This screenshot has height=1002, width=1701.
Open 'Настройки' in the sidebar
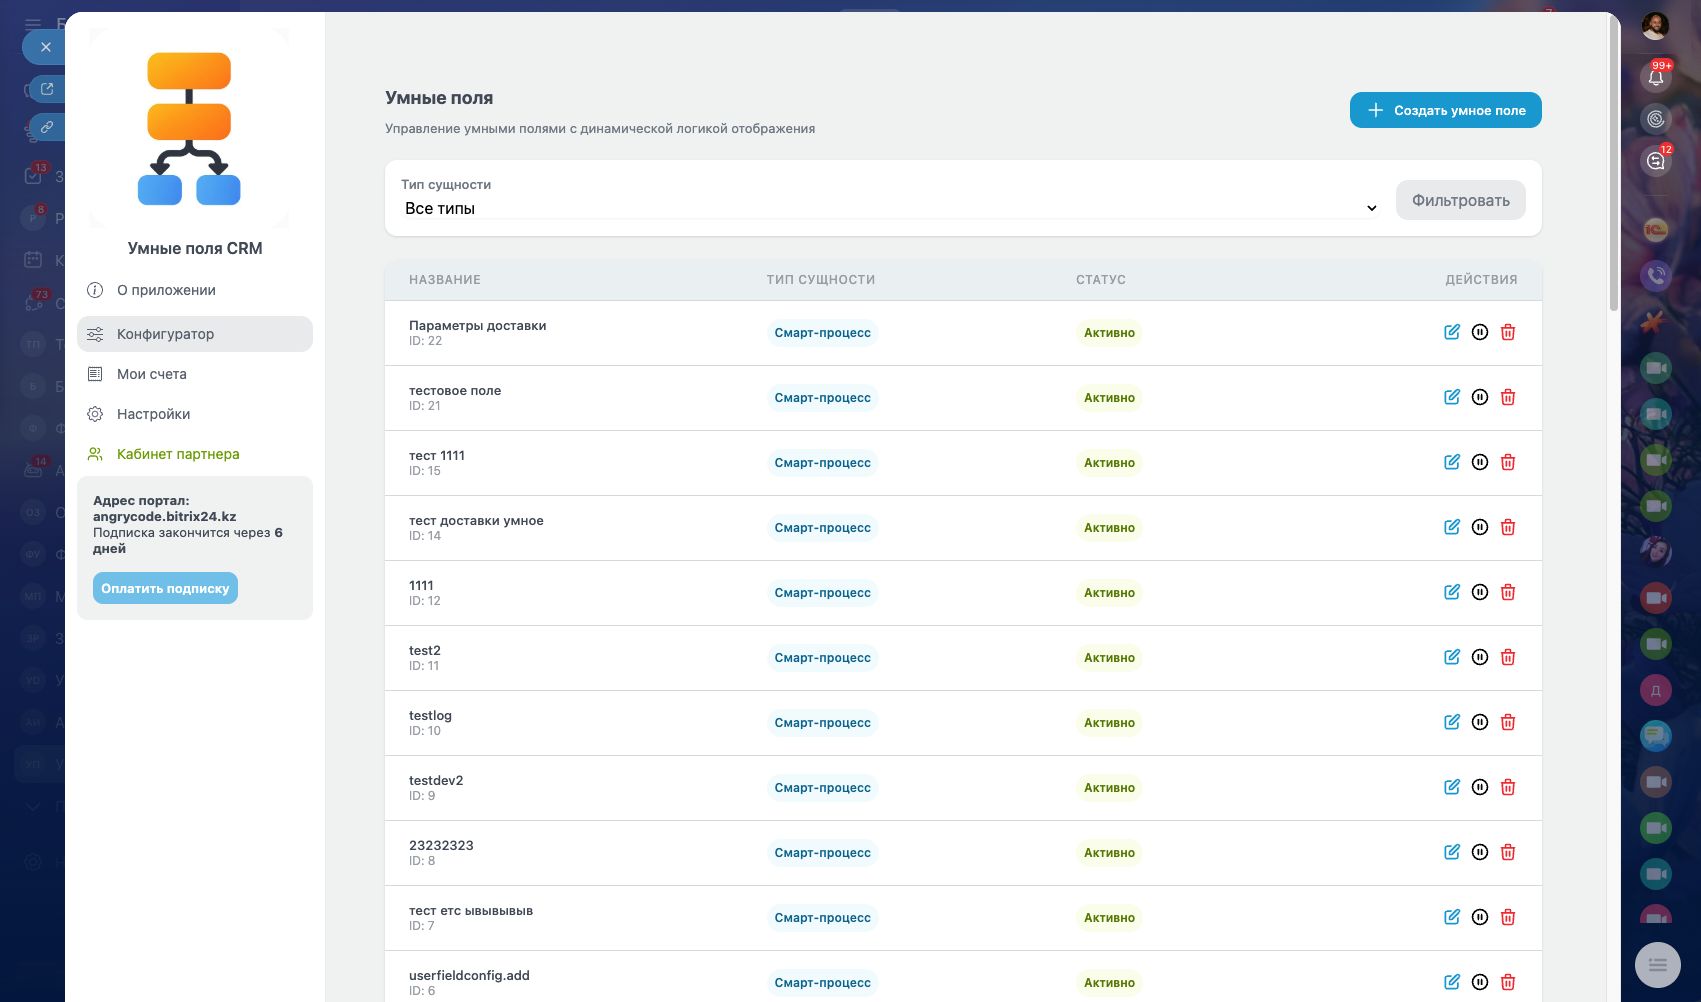[153, 414]
